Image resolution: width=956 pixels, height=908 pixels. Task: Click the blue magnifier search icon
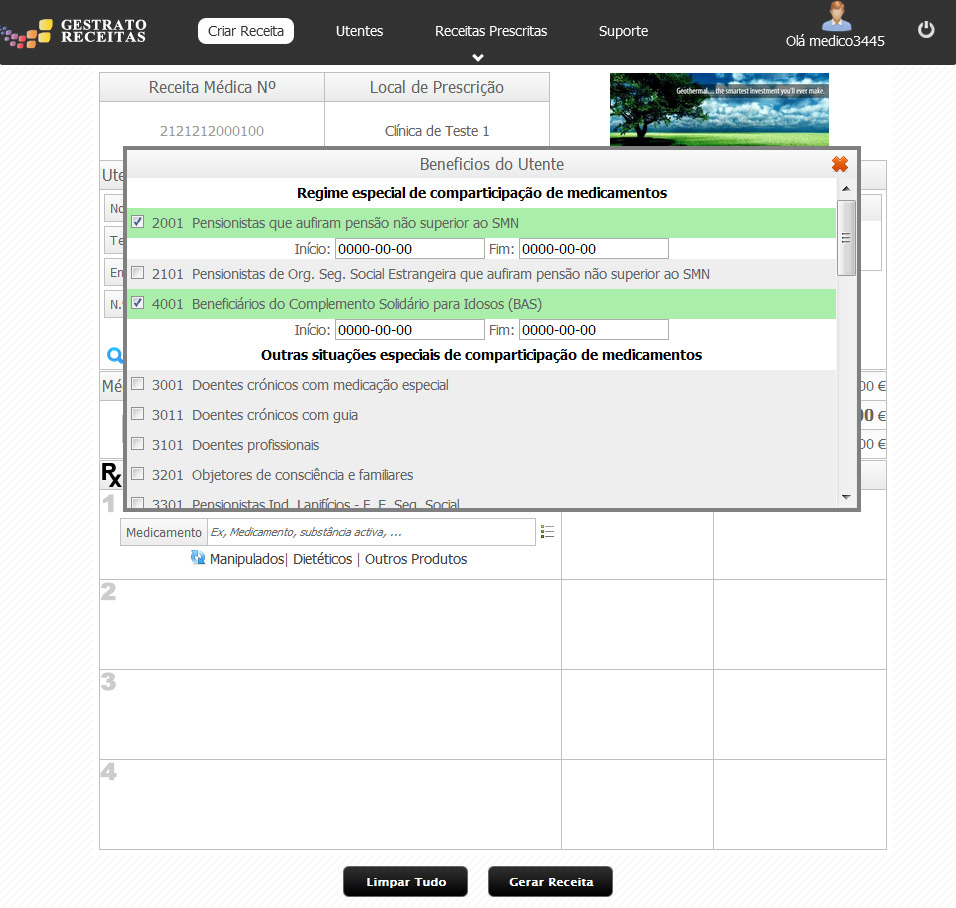(x=115, y=354)
